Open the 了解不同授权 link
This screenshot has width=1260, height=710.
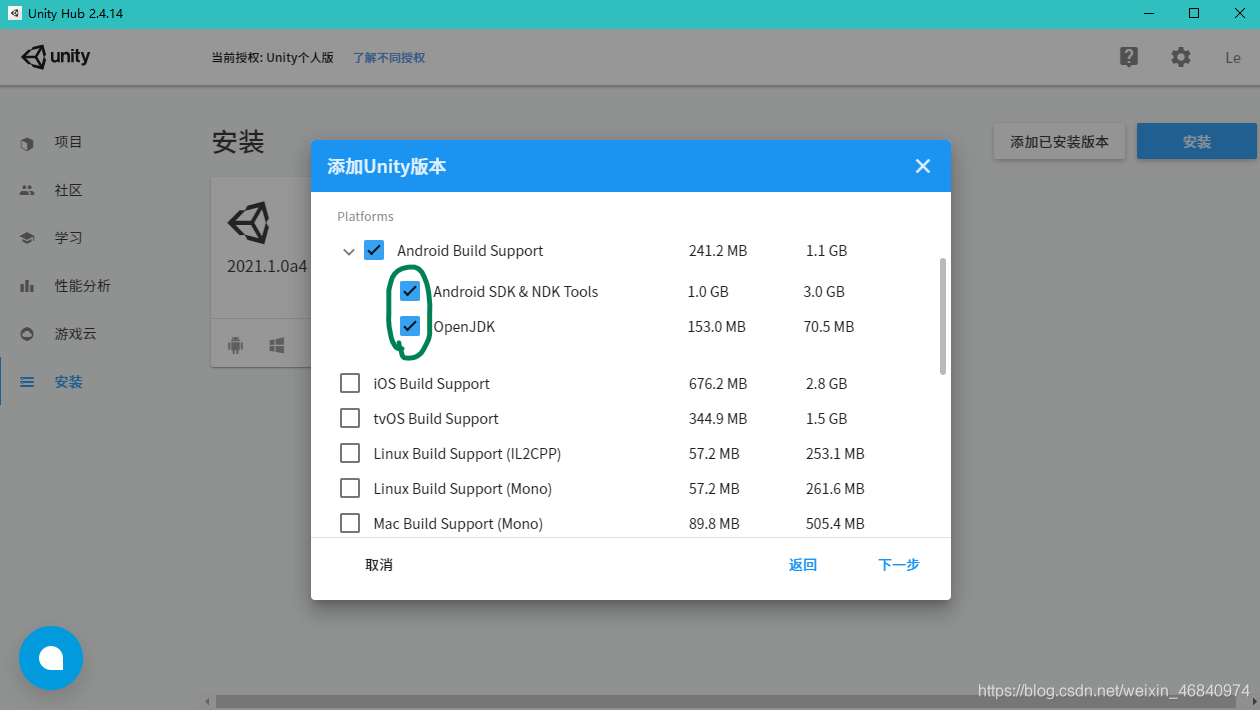[389, 58]
